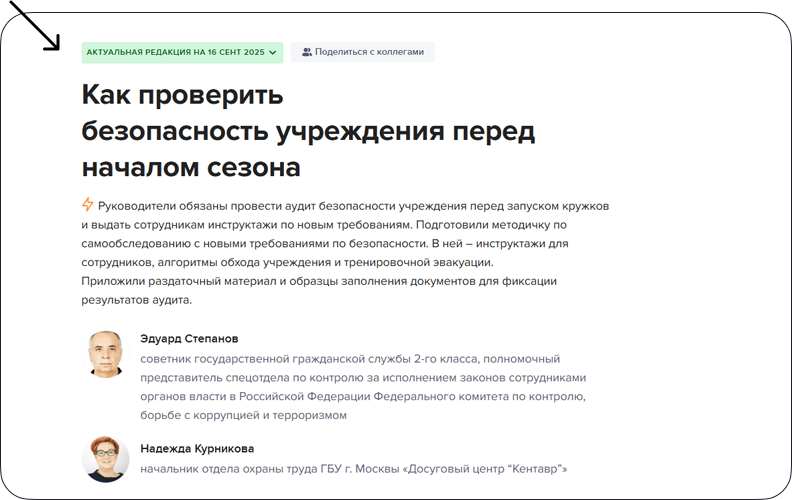Screen dimensions: 792x500
Task: Open Надежда Курникова's avatar photo
Action: point(106,460)
